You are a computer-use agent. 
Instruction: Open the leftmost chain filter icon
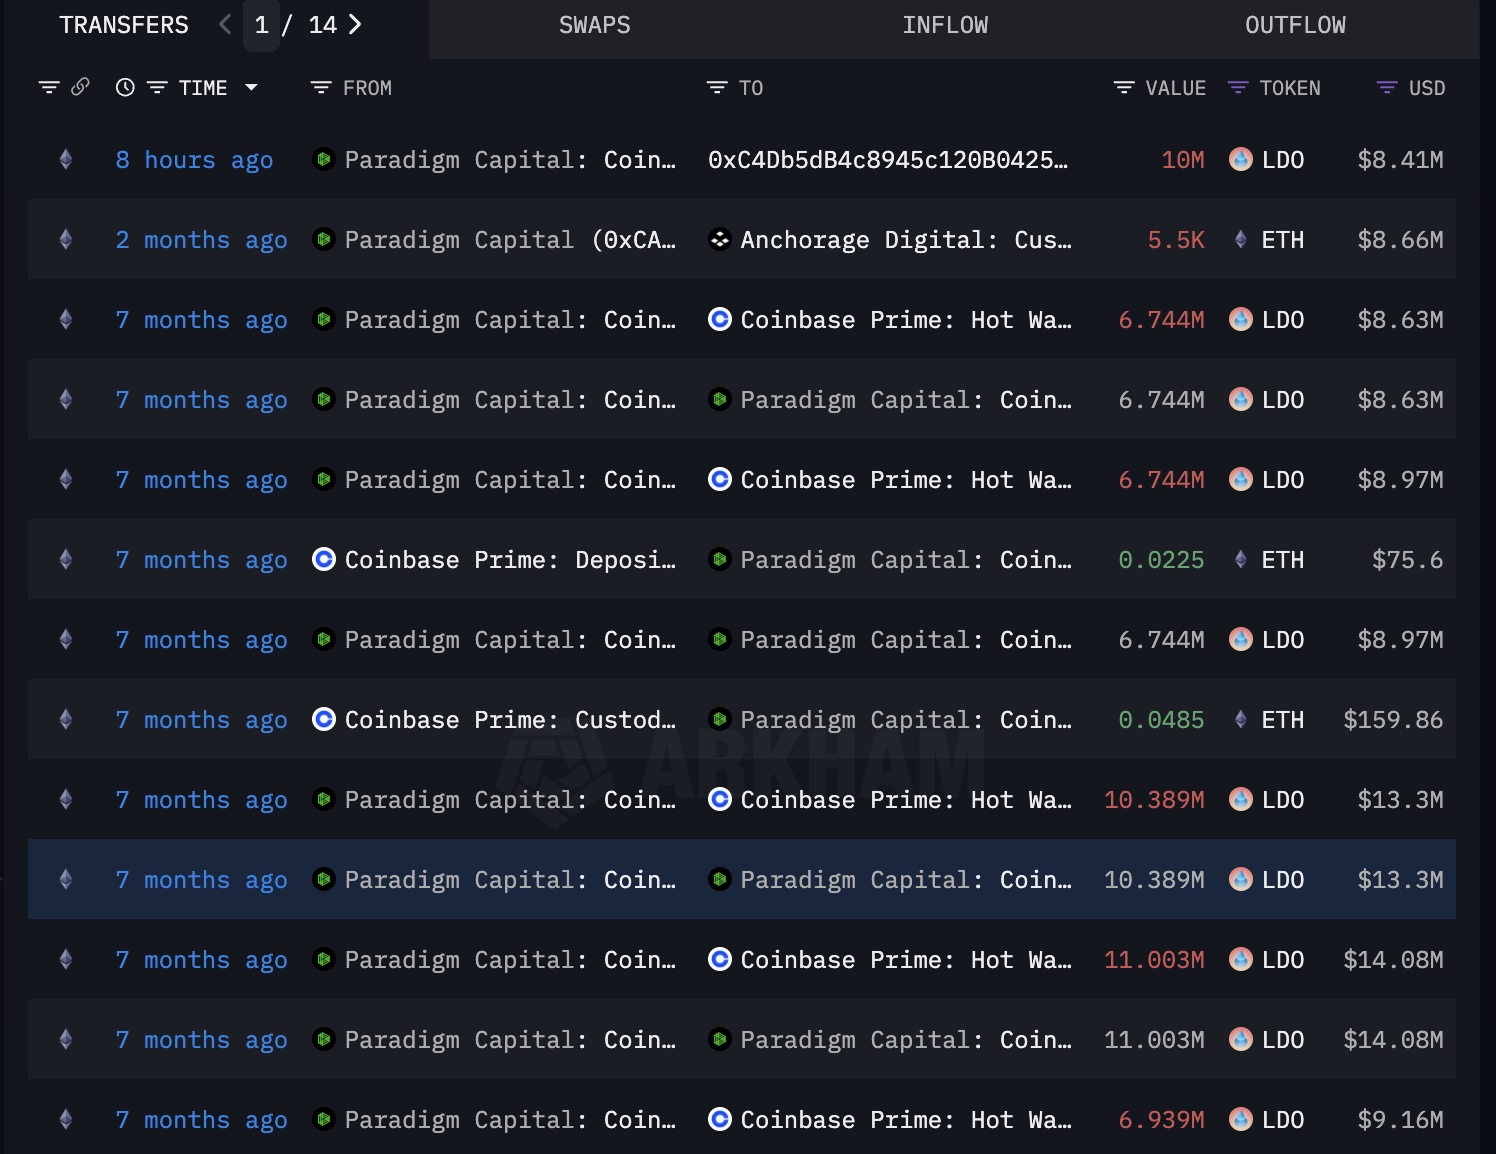point(49,88)
